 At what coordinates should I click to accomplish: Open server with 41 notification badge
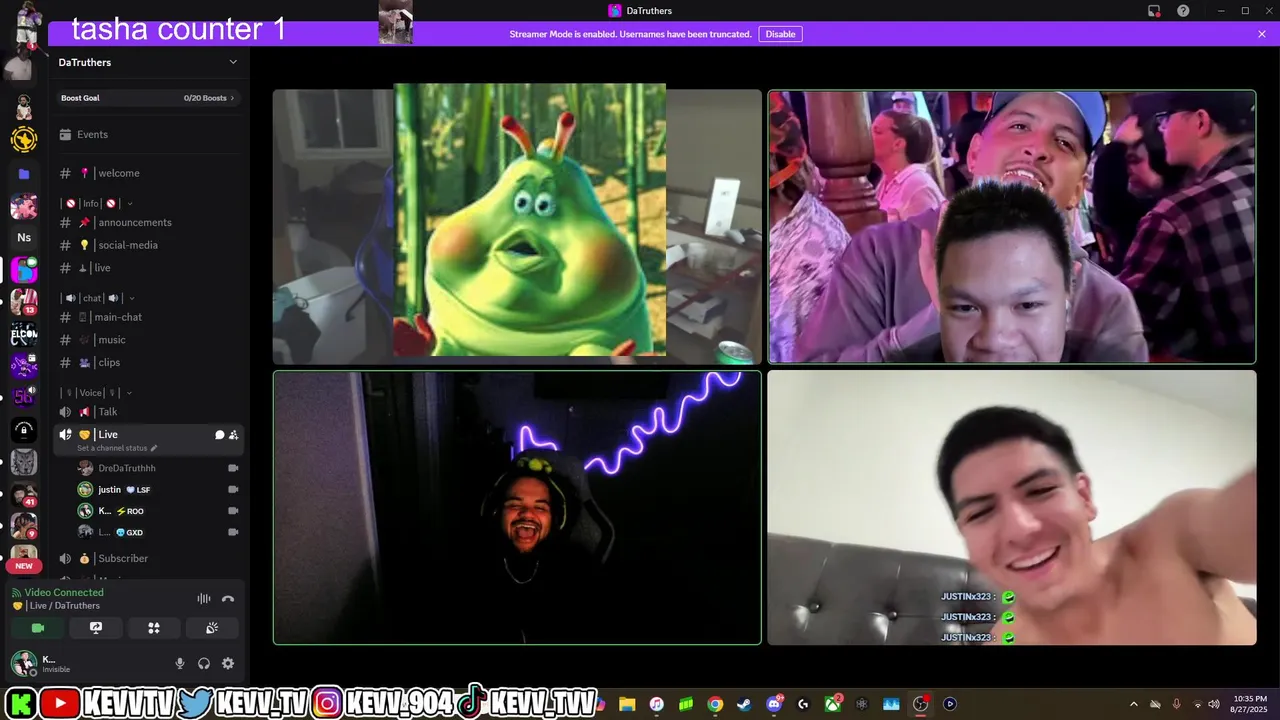click(24, 494)
